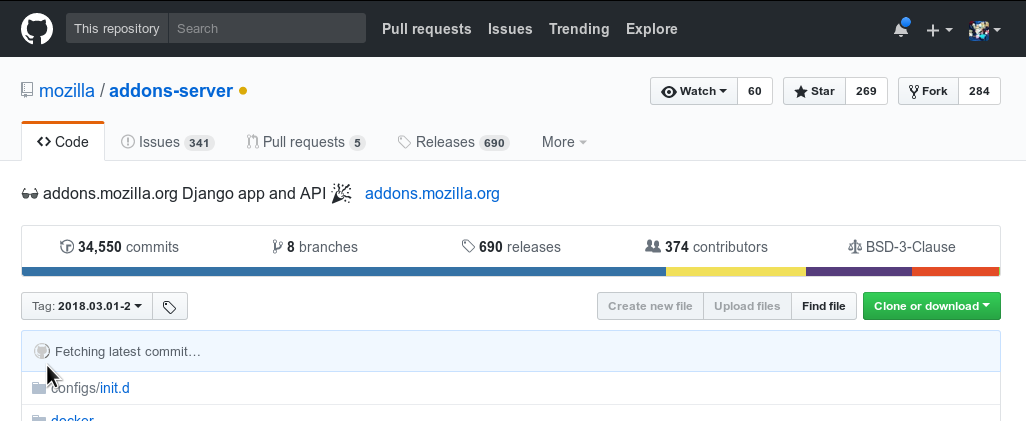This screenshot has height=421, width=1026.
Task: Click the repository book icon beside mozilla
Action: tap(27, 90)
